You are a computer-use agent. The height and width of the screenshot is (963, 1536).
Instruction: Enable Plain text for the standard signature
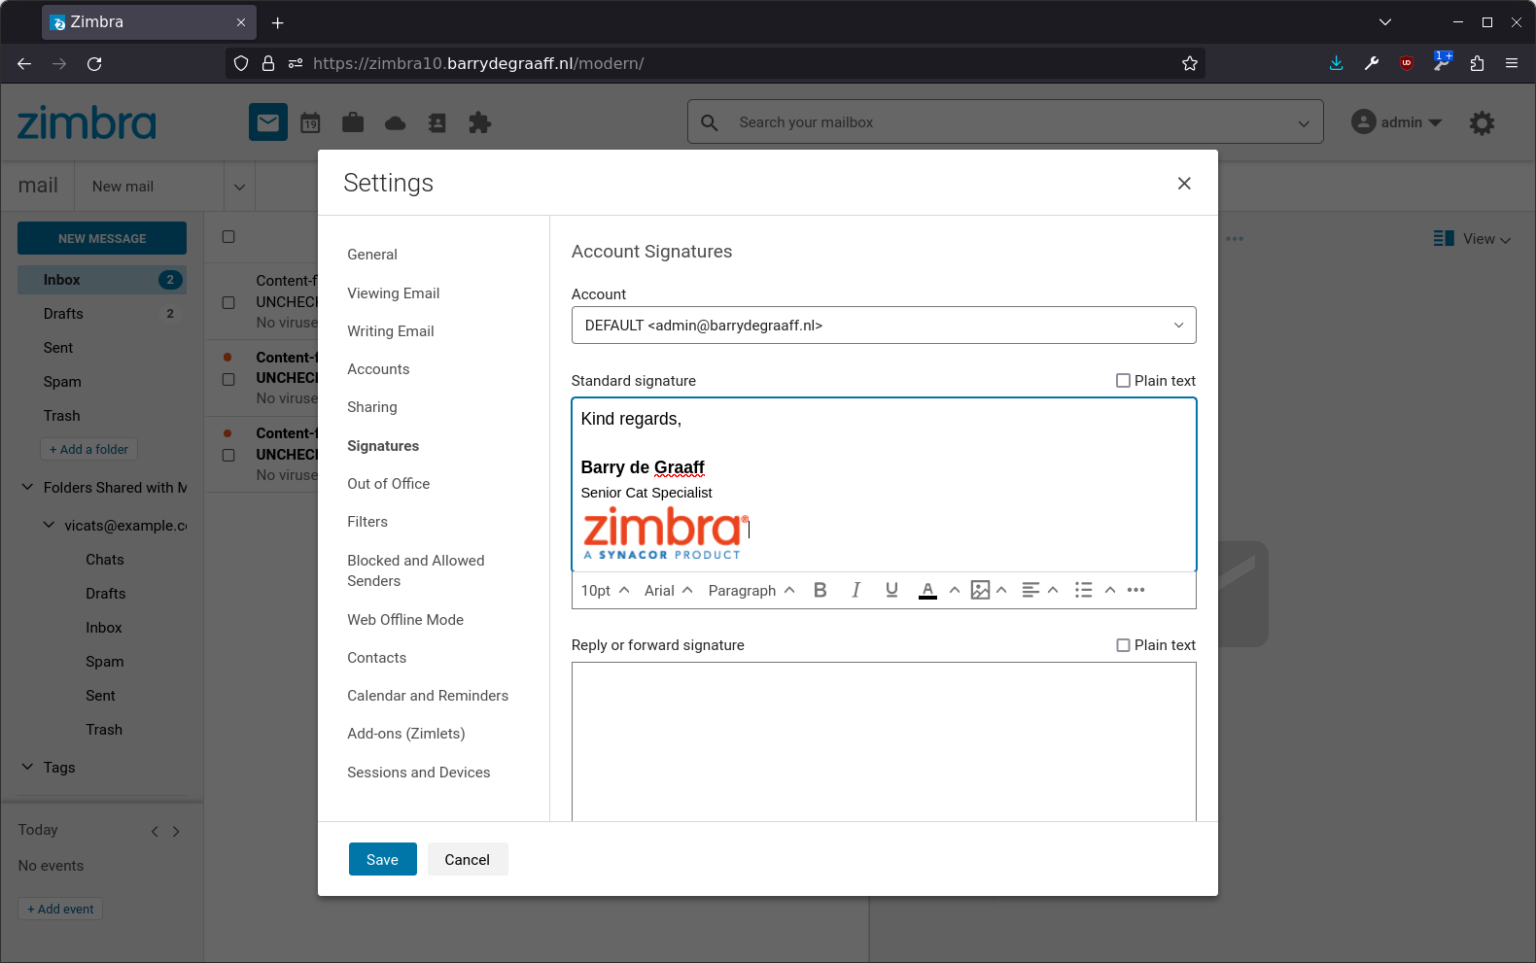pyautogui.click(x=1122, y=380)
